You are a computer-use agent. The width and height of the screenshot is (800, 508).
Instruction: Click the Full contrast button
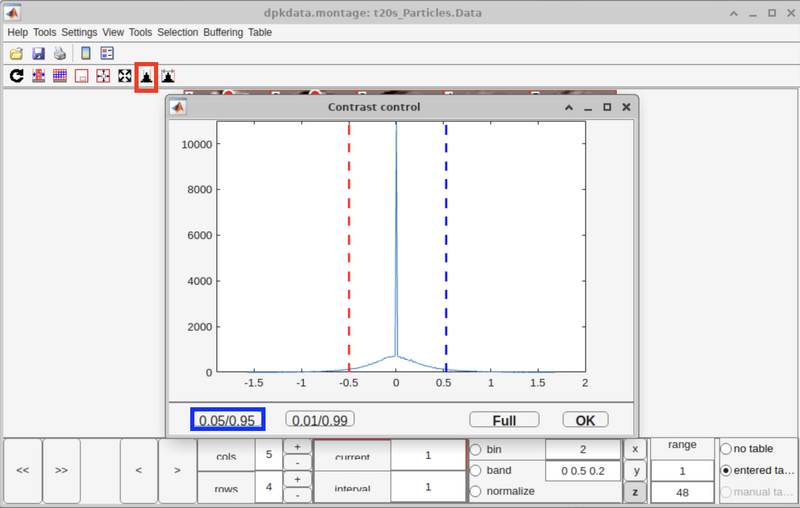tap(504, 420)
